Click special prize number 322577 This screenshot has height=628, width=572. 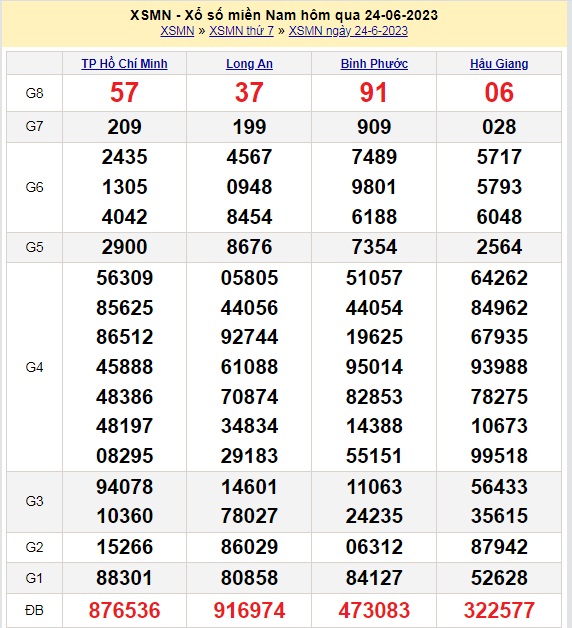click(x=499, y=610)
